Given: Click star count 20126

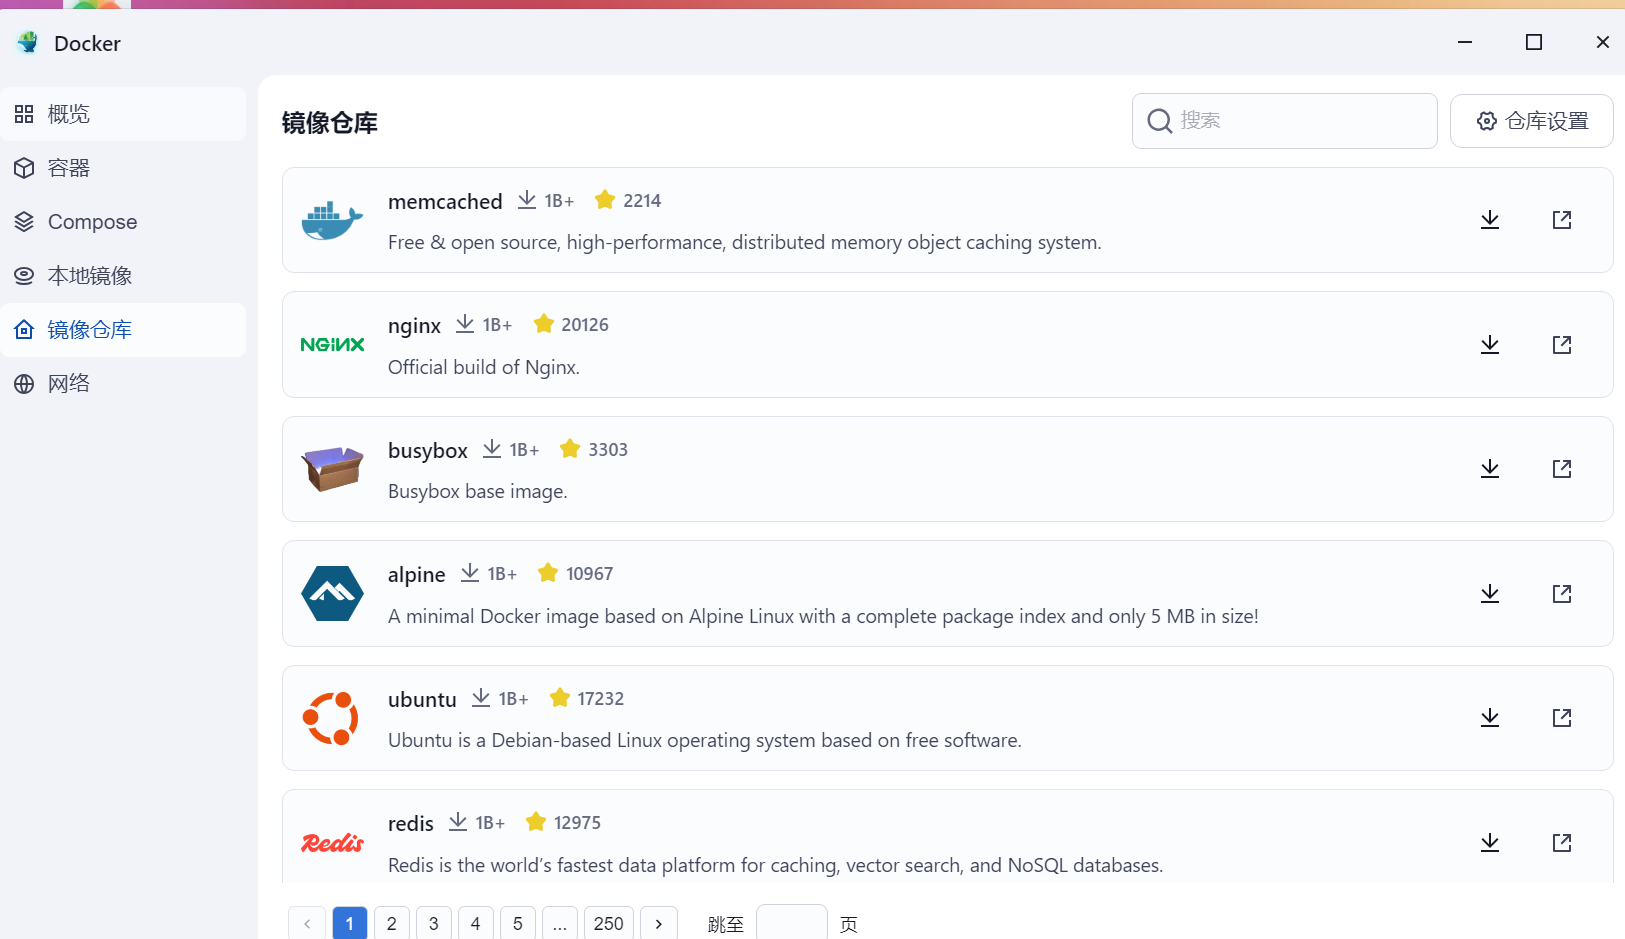Looking at the screenshot, I should click(585, 325).
